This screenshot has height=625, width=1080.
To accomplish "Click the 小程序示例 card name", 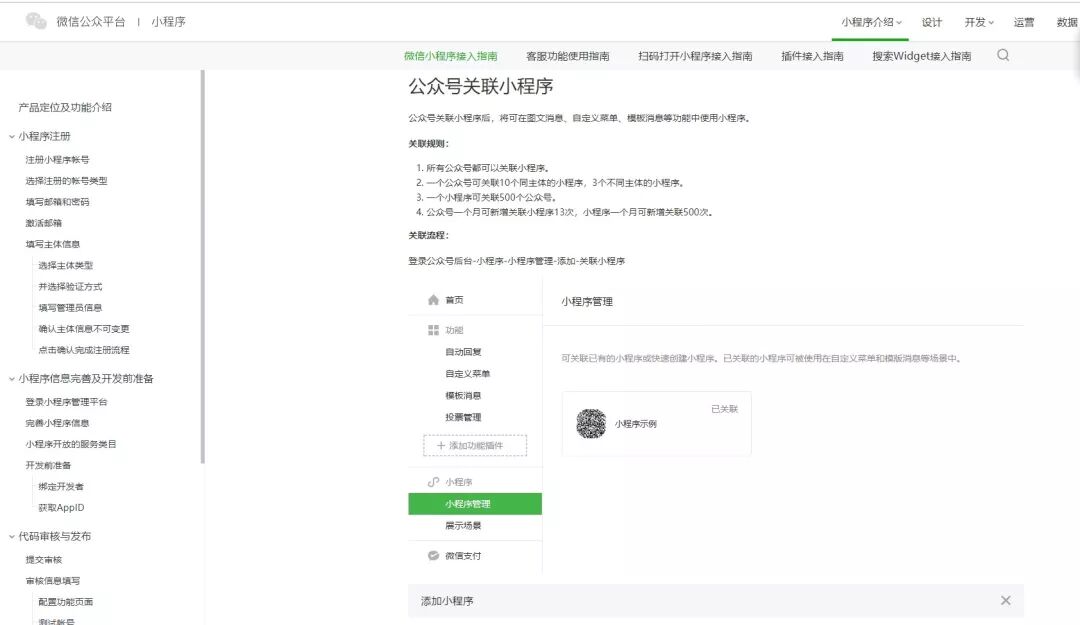I will pos(636,424).
